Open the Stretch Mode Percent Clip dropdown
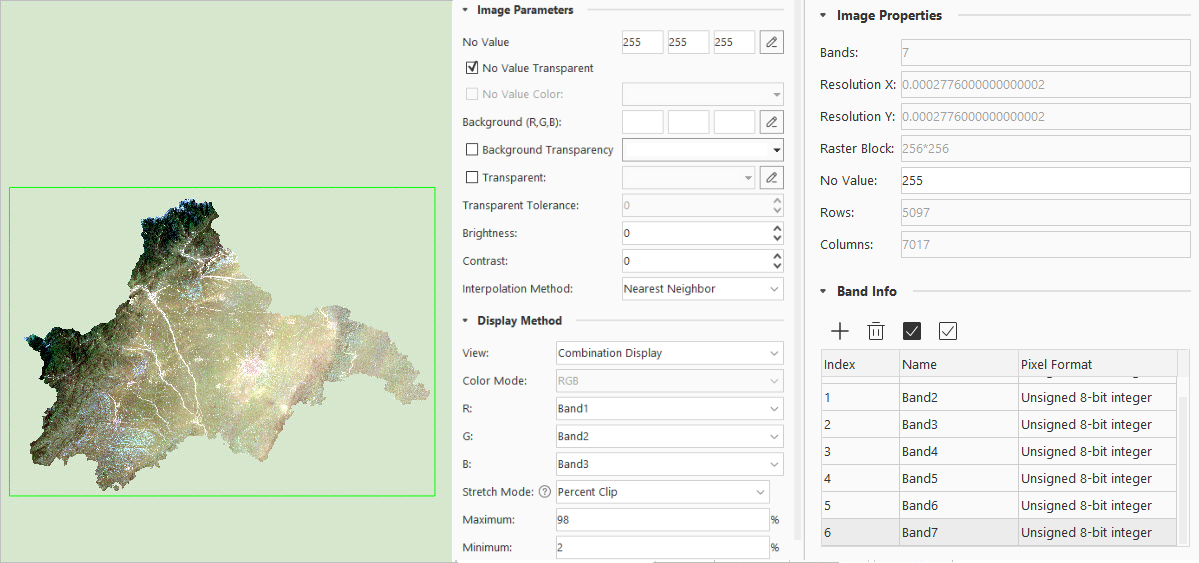The height and width of the screenshot is (563, 1199). pyautogui.click(x=662, y=492)
